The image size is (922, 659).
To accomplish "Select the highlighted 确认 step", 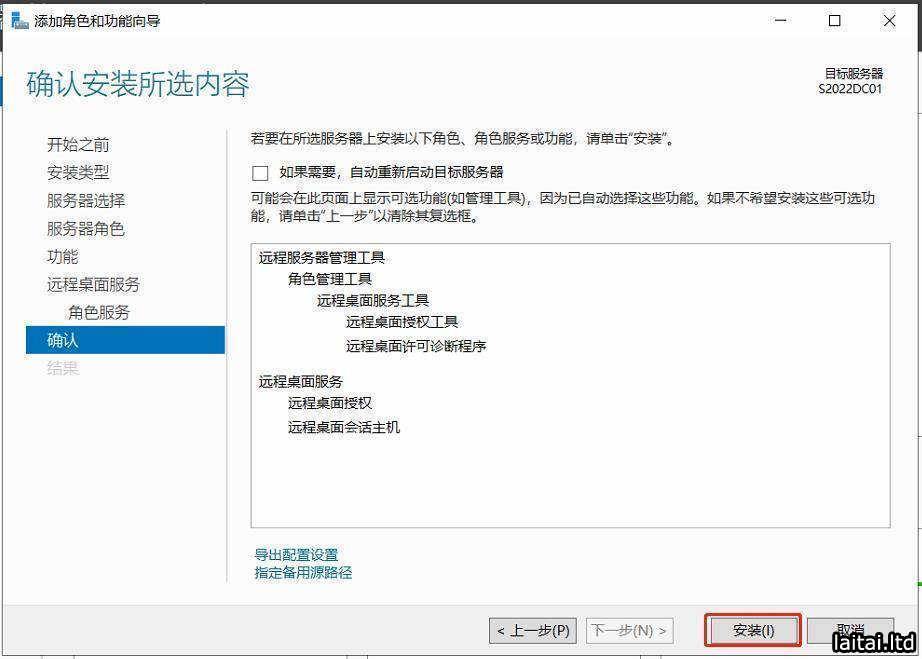I will coord(63,340).
